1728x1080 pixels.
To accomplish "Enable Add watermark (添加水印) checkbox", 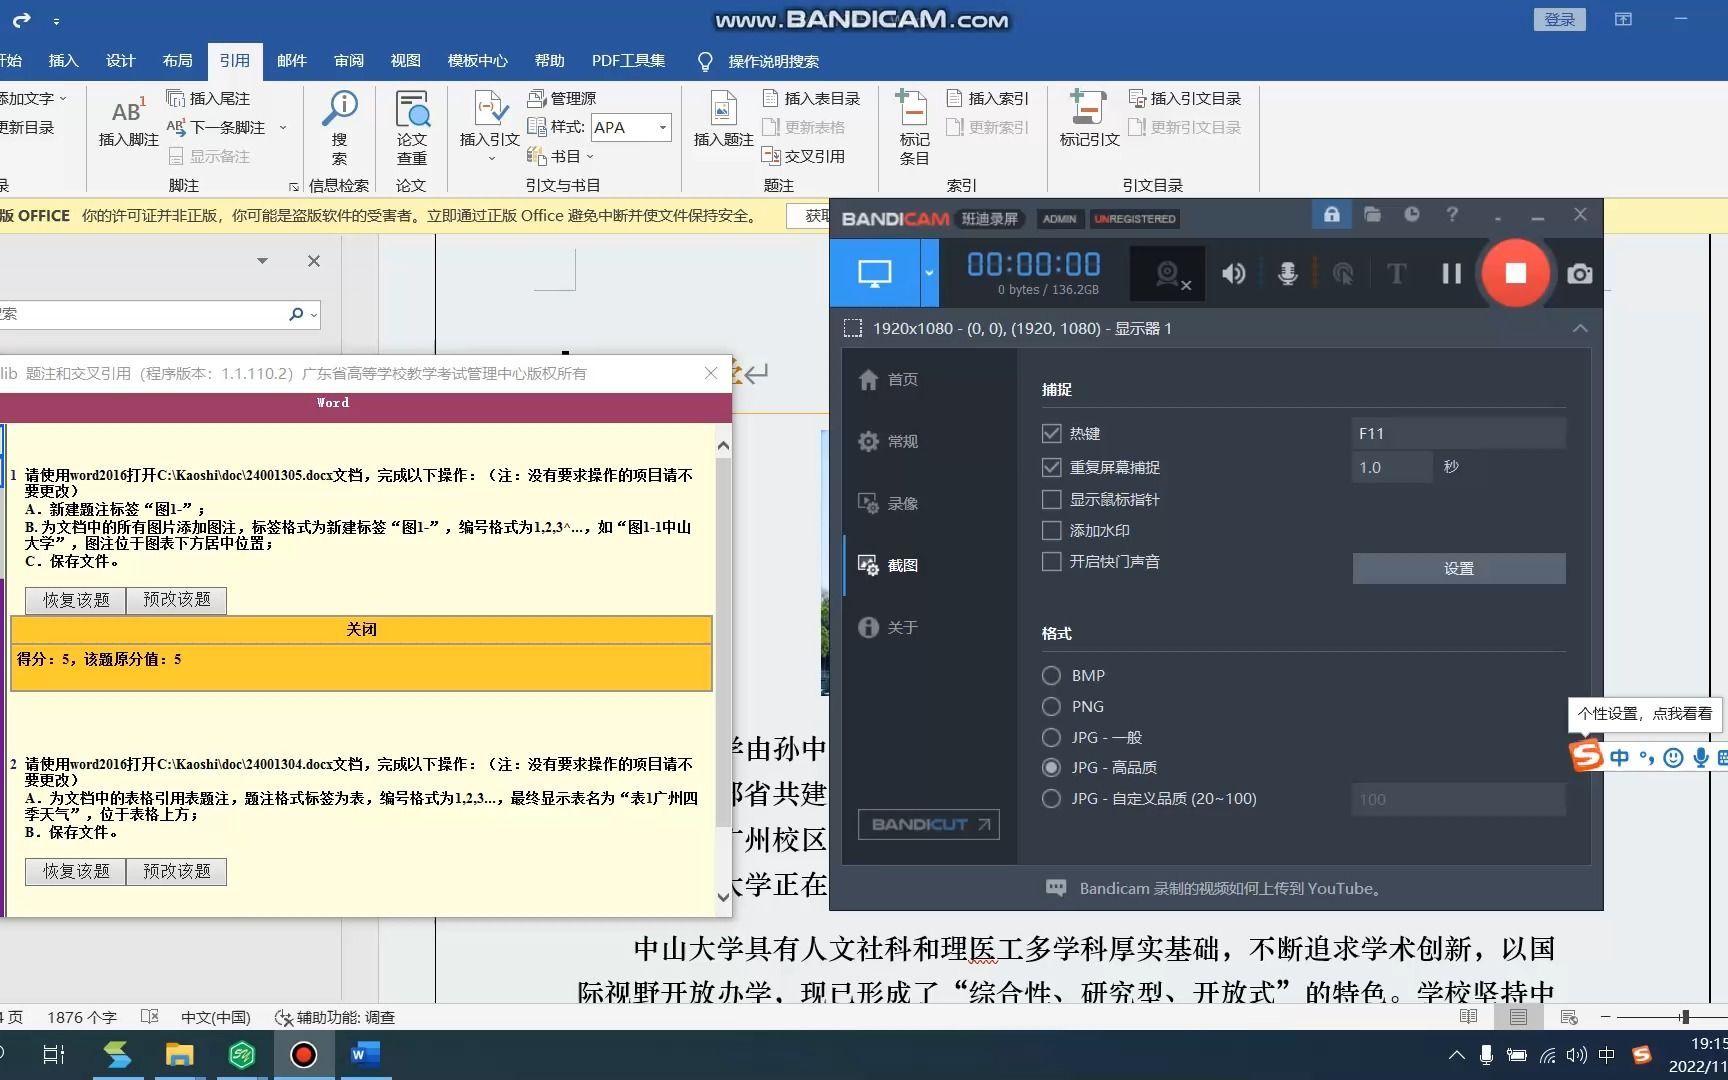I will point(1051,530).
